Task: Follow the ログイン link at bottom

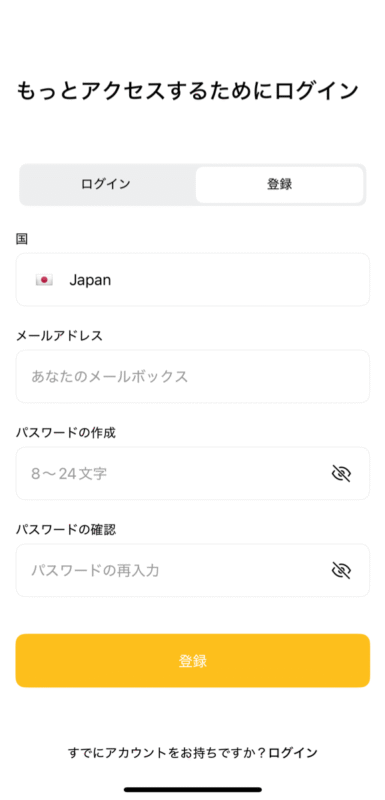Action: pos(293,753)
